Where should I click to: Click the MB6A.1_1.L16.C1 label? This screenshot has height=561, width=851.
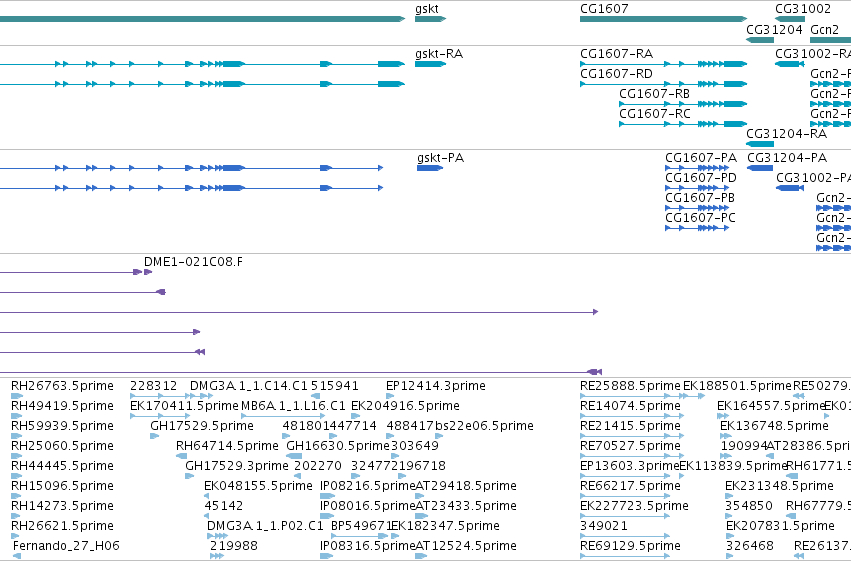click(x=293, y=406)
